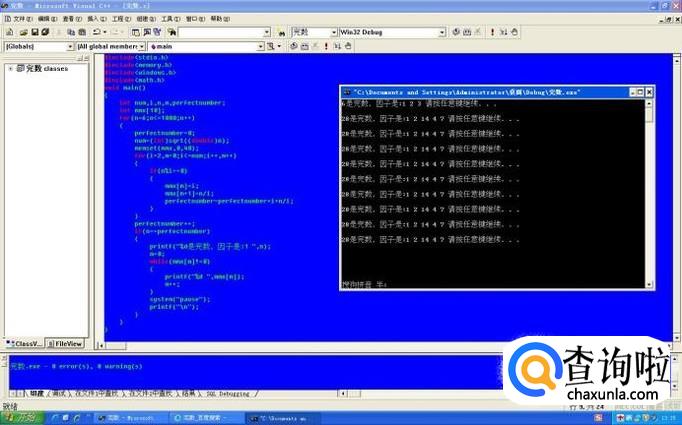Click the Save floppy disk icon
The height and width of the screenshot is (425, 682).
pyautogui.click(x=34, y=32)
